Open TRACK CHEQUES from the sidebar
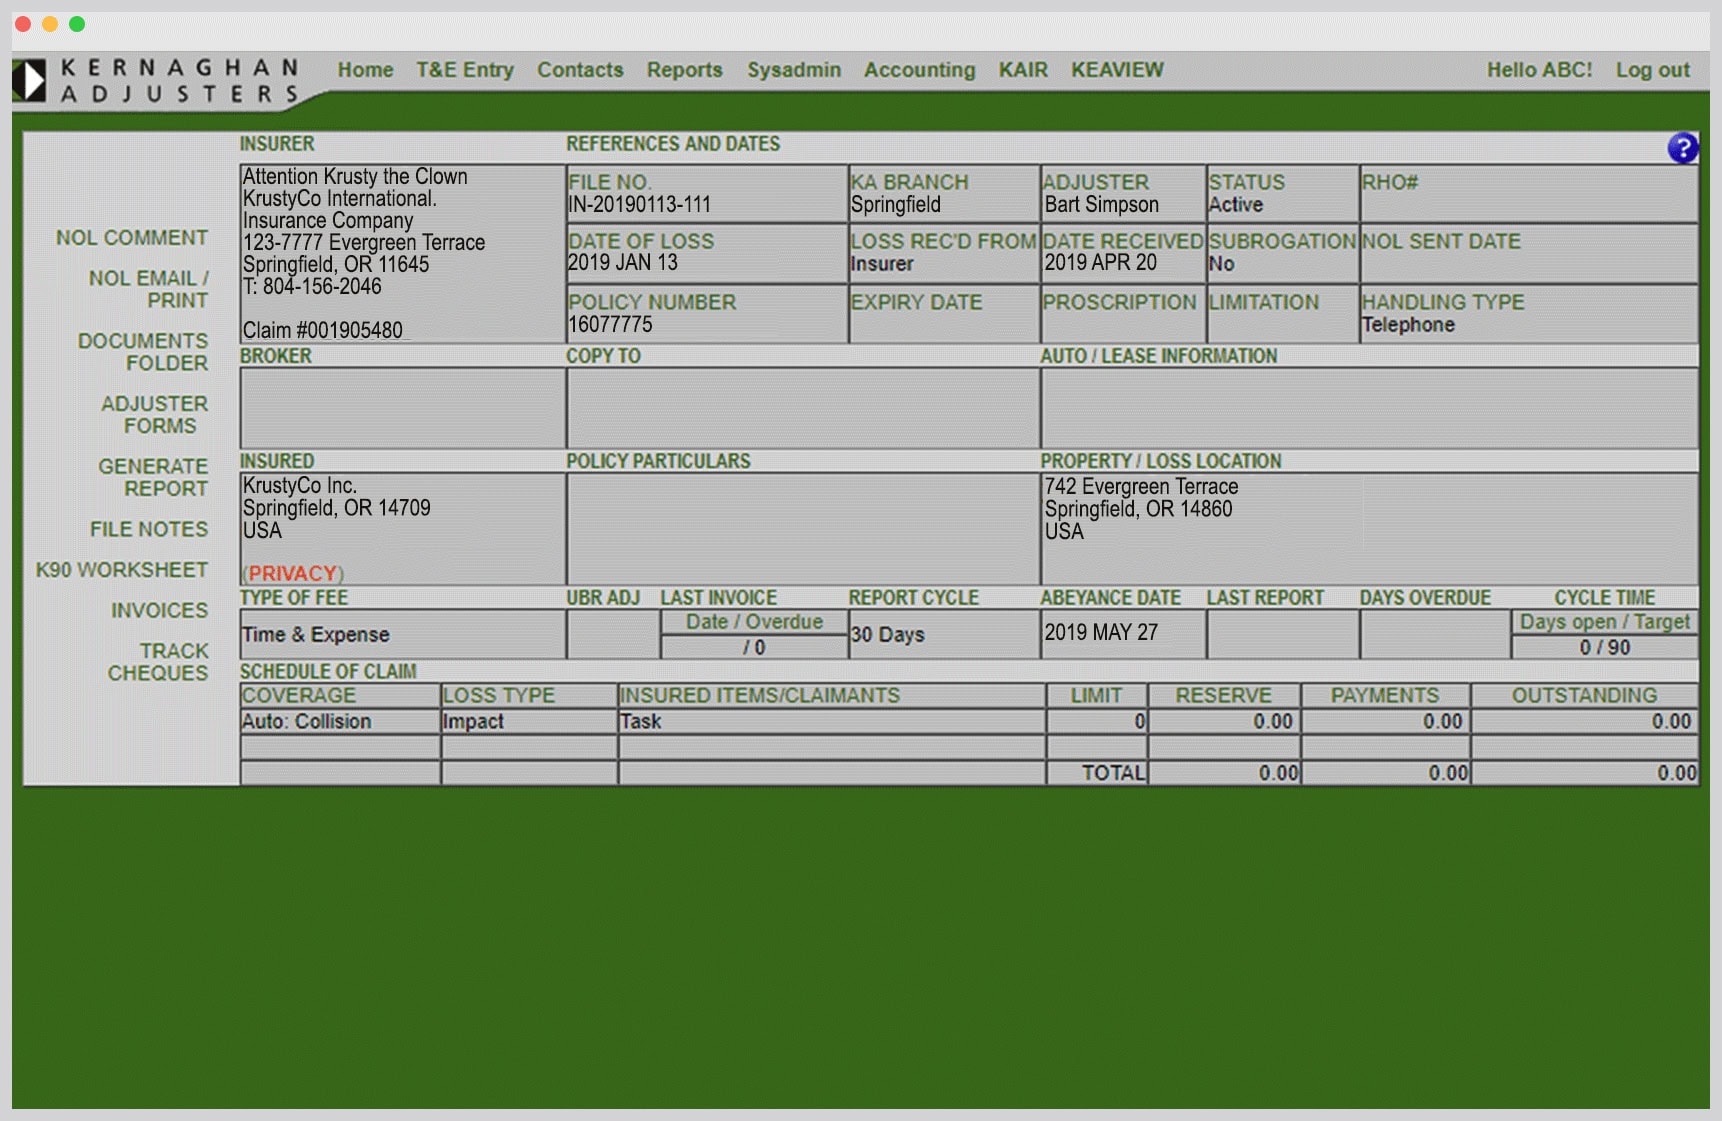Screen dimensions: 1722x1121 [158, 662]
